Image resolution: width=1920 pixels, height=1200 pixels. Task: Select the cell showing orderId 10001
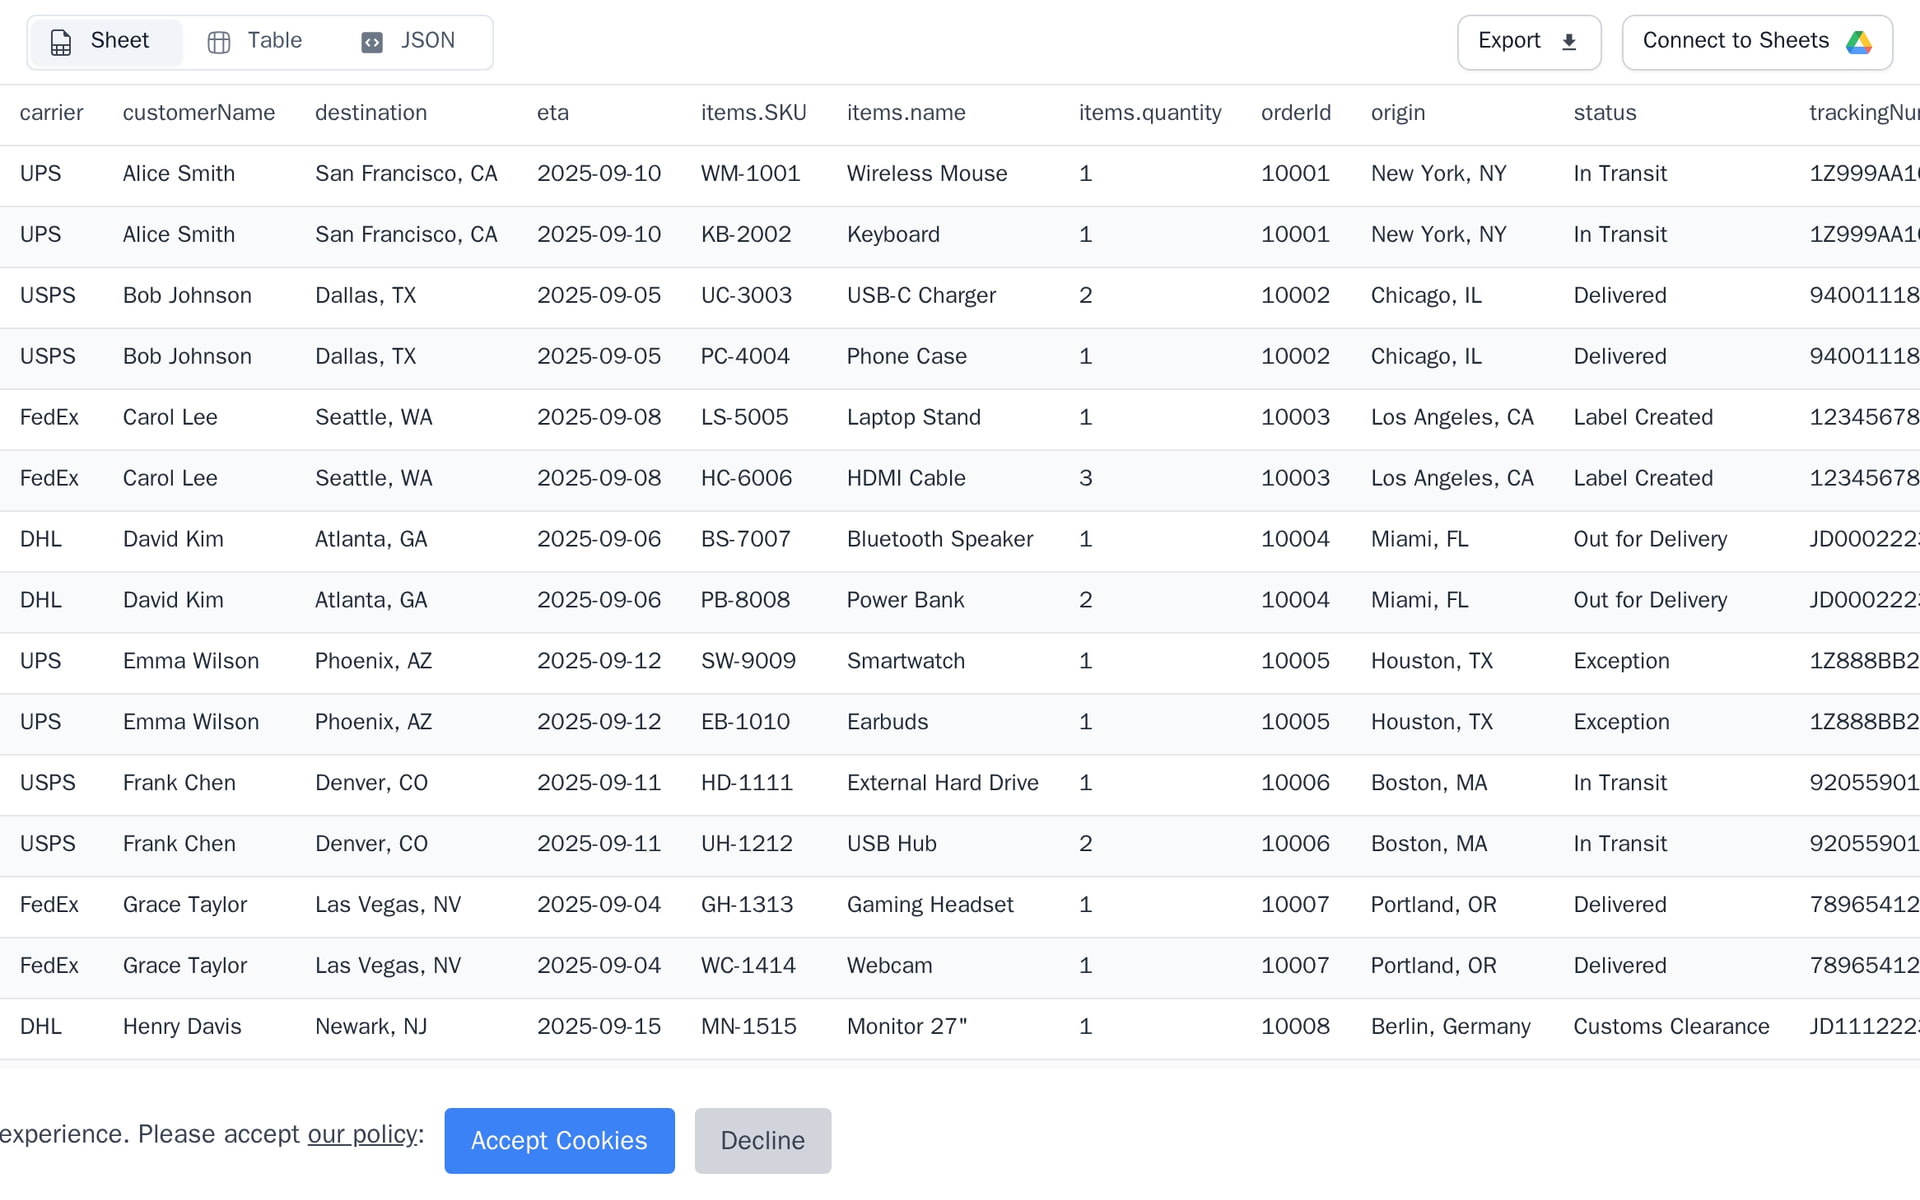click(1295, 173)
